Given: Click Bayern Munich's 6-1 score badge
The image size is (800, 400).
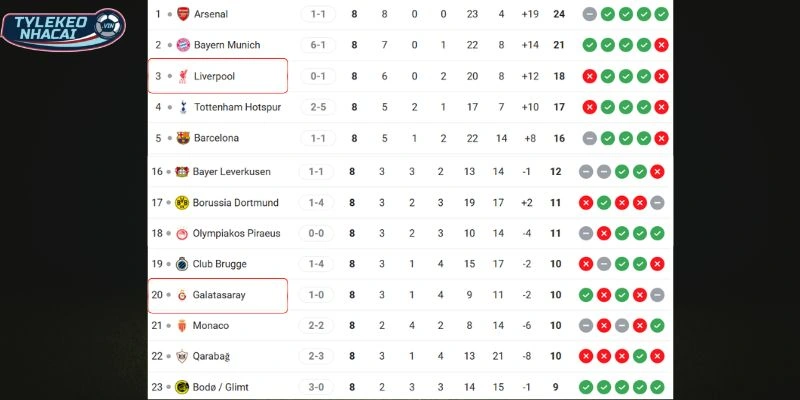Looking at the screenshot, I should point(316,45).
